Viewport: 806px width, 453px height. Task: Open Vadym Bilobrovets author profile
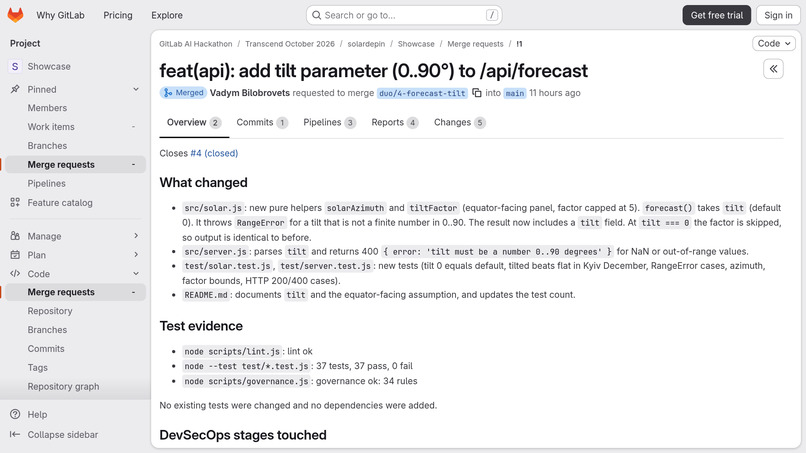[250, 93]
